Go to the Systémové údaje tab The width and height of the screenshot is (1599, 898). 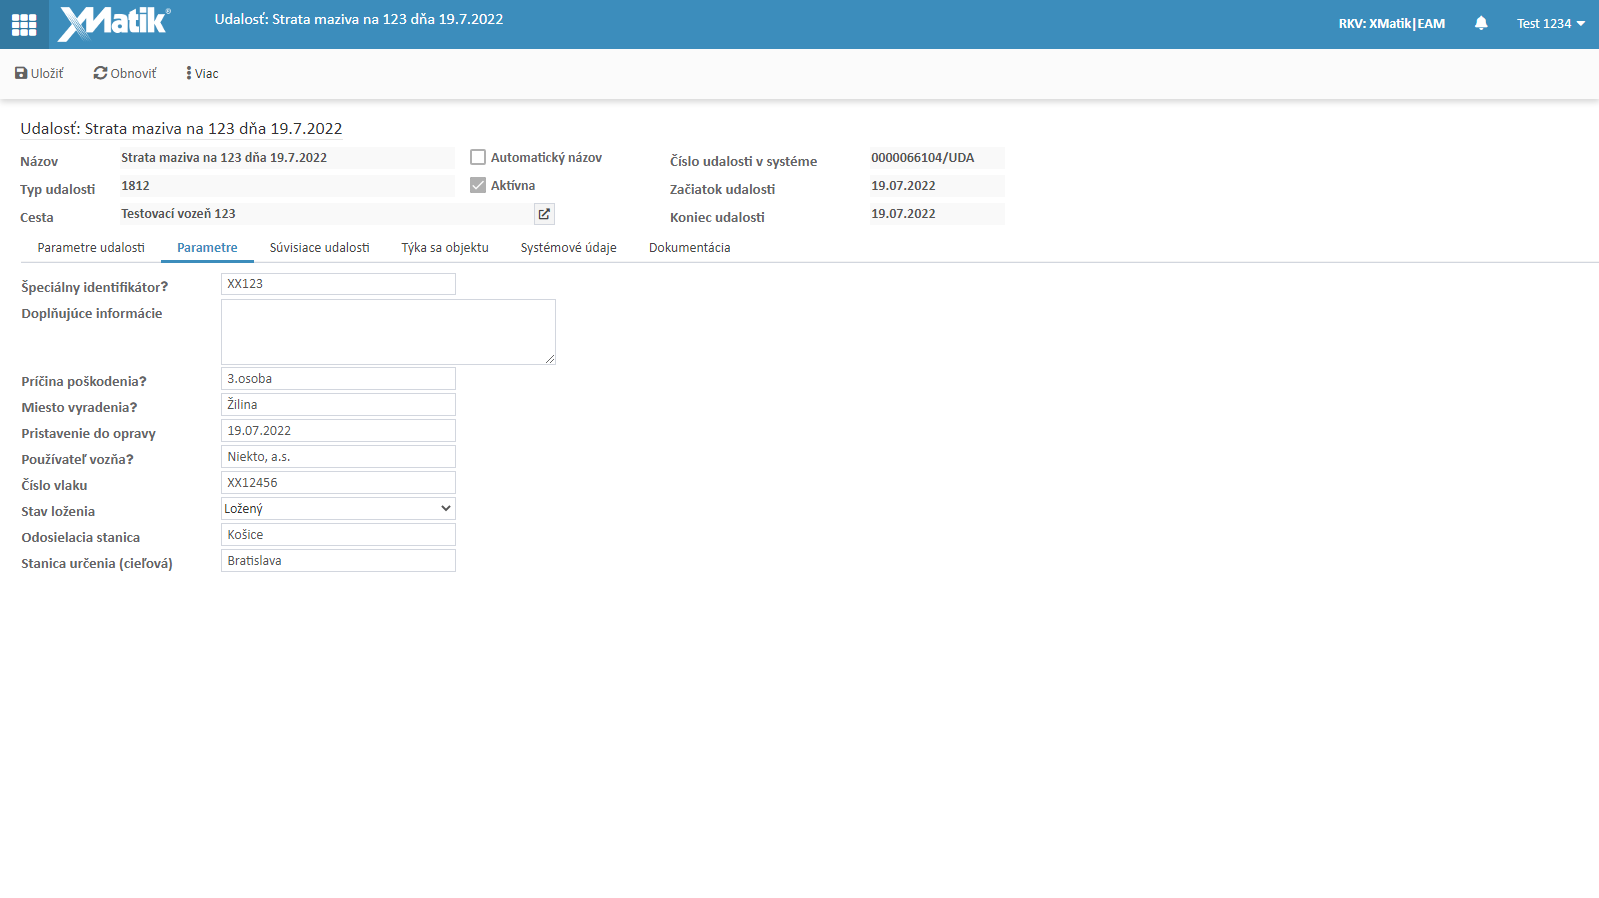[568, 248]
